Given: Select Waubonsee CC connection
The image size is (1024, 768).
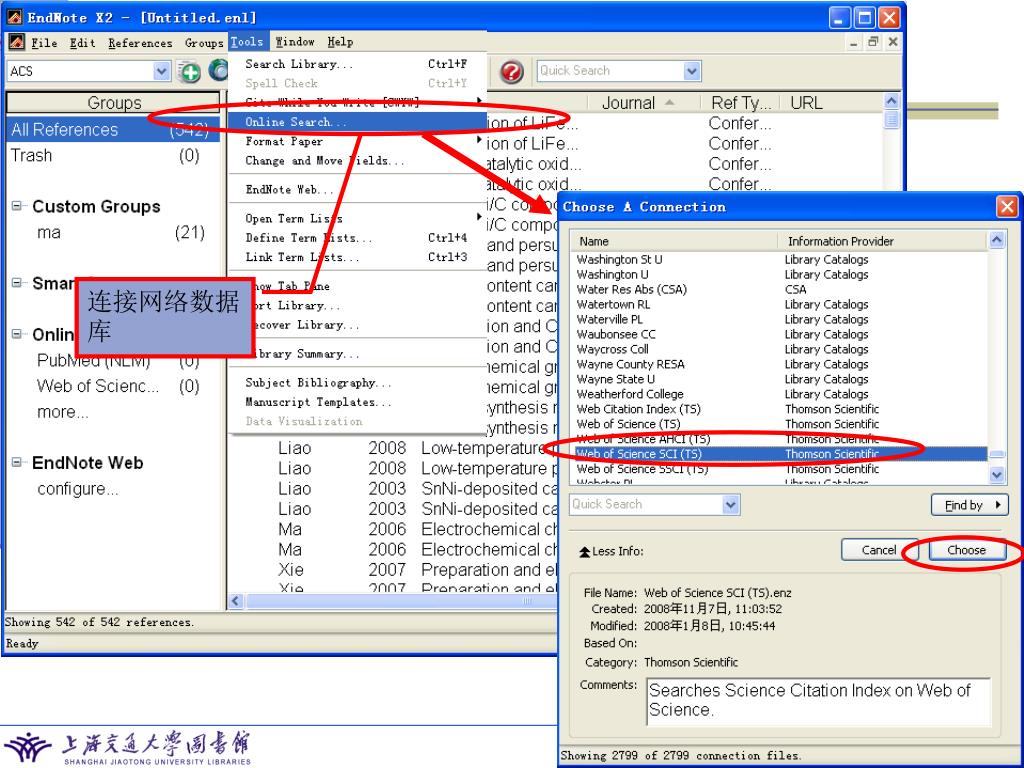Looking at the screenshot, I should (x=779, y=334).
